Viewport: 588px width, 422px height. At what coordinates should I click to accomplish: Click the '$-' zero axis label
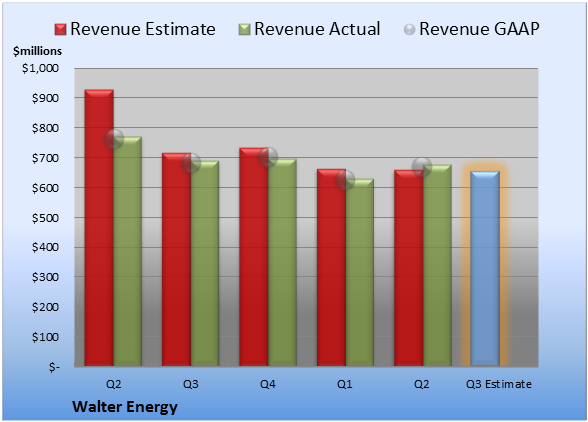click(54, 367)
